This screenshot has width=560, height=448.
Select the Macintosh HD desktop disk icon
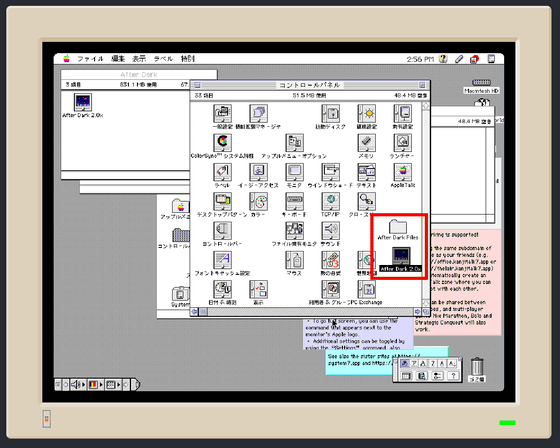pos(481,83)
